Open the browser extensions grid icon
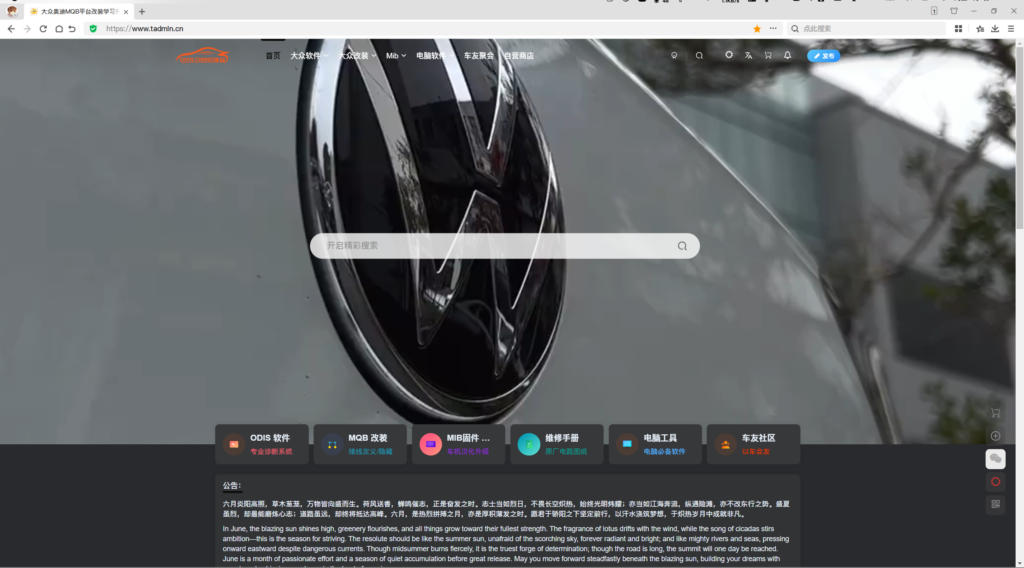The image size is (1024, 568). [x=958, y=29]
